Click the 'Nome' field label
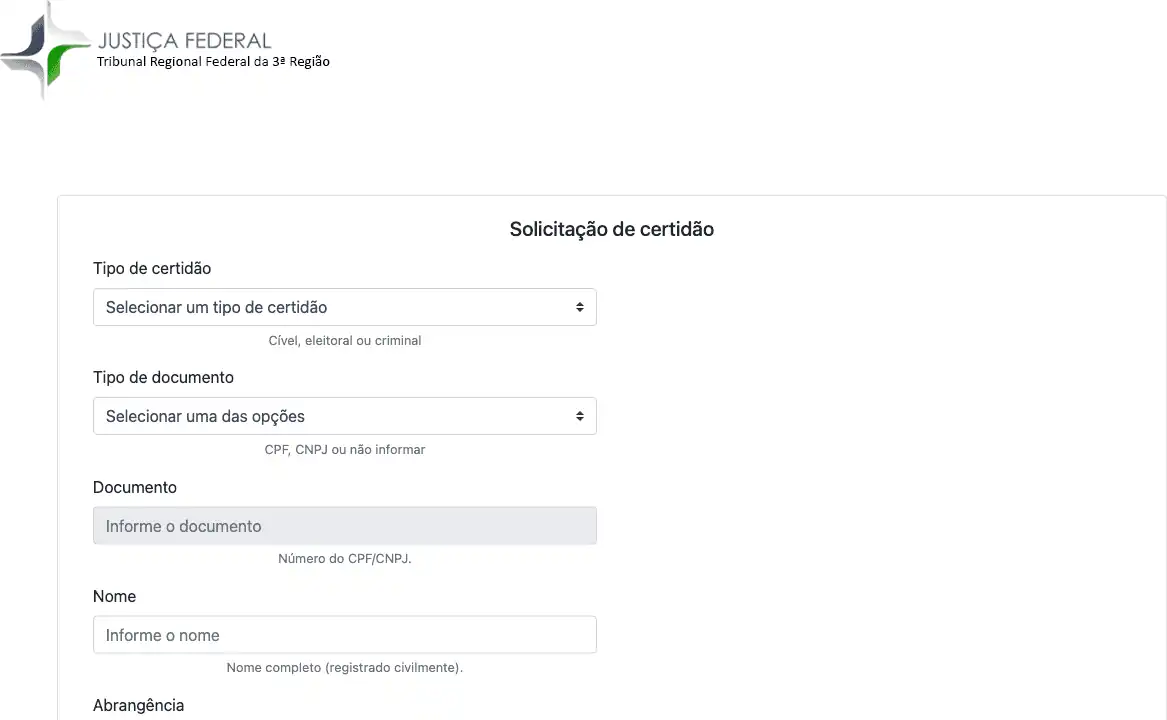The width and height of the screenshot is (1167, 720). 114,596
